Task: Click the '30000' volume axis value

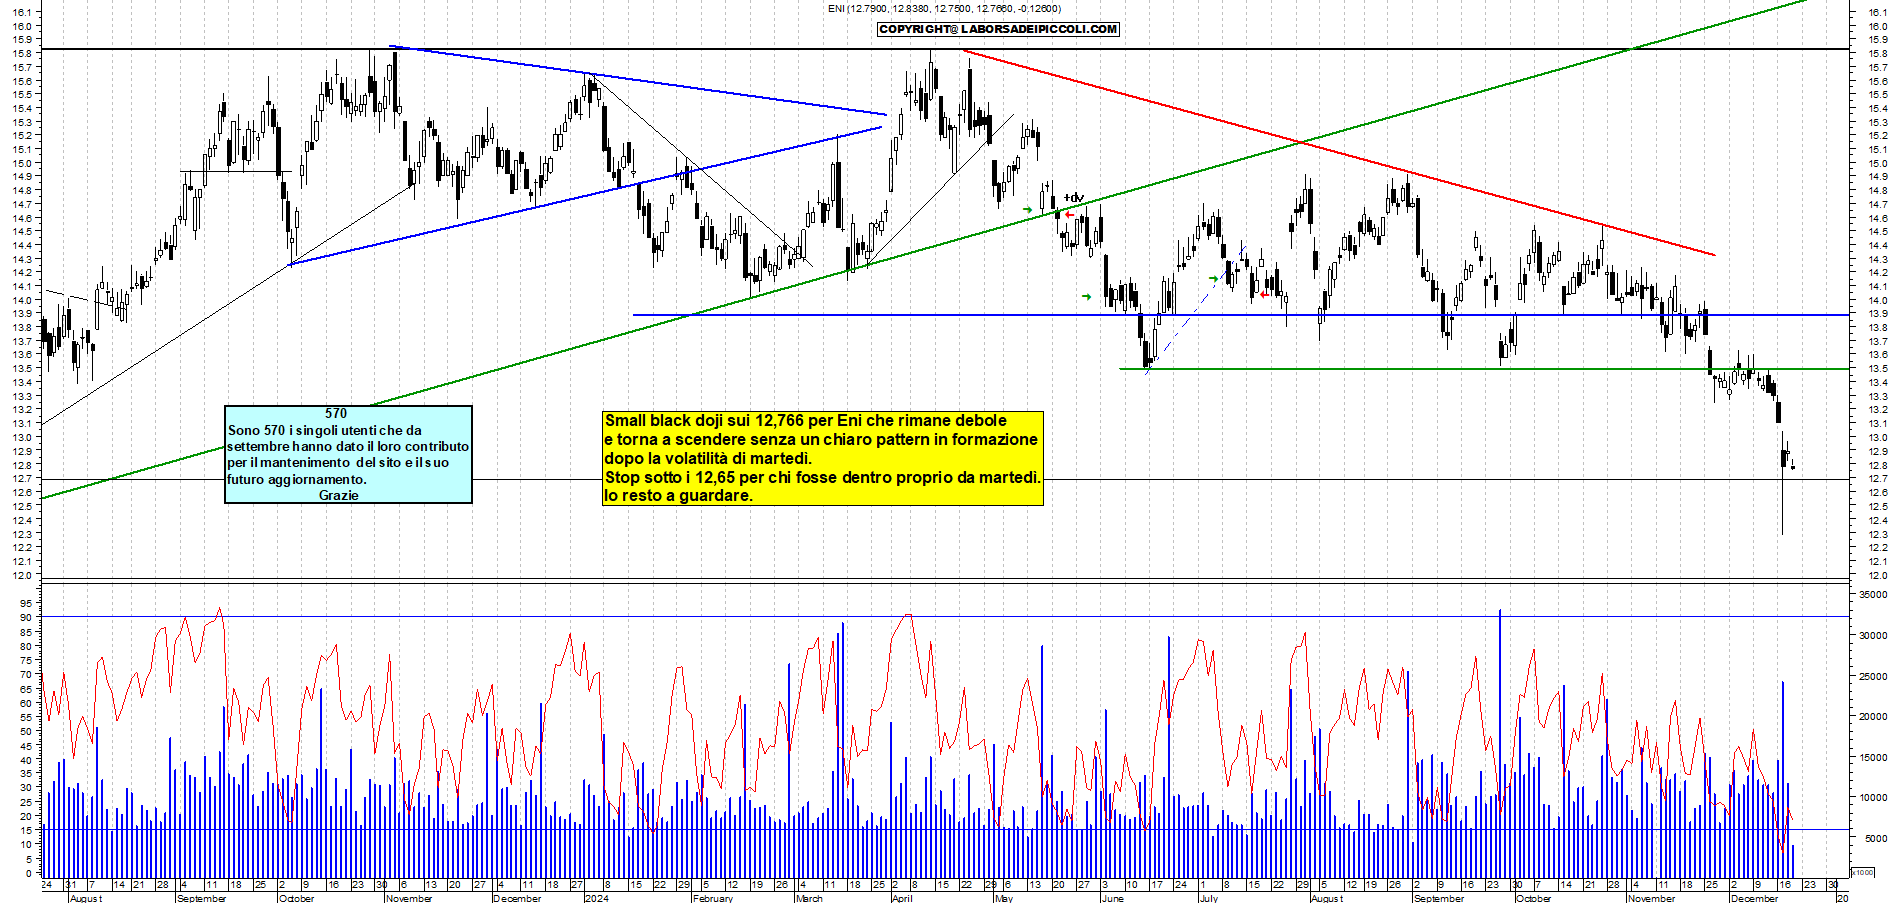Action: click(1873, 636)
